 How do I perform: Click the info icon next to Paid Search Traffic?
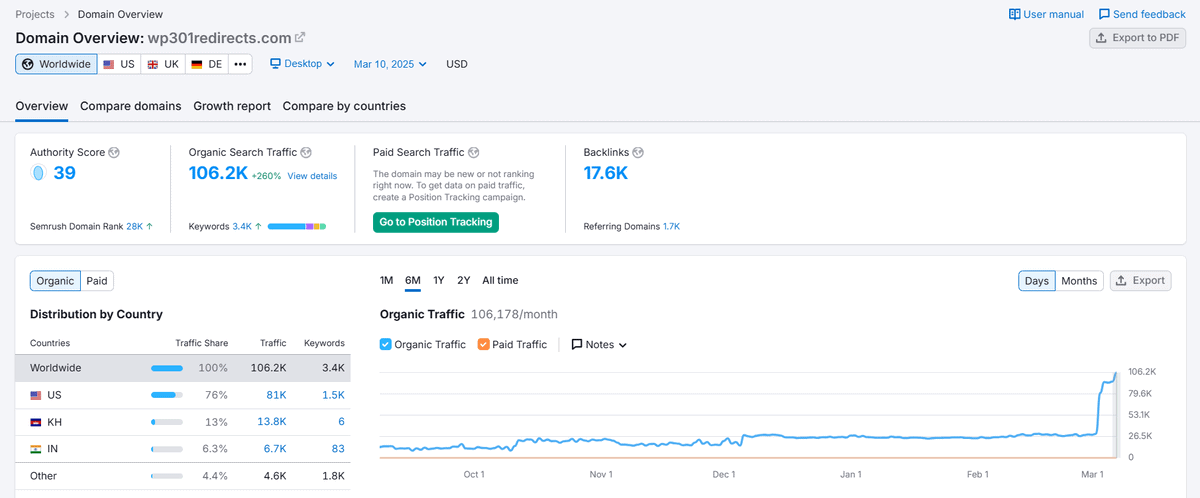[474, 152]
